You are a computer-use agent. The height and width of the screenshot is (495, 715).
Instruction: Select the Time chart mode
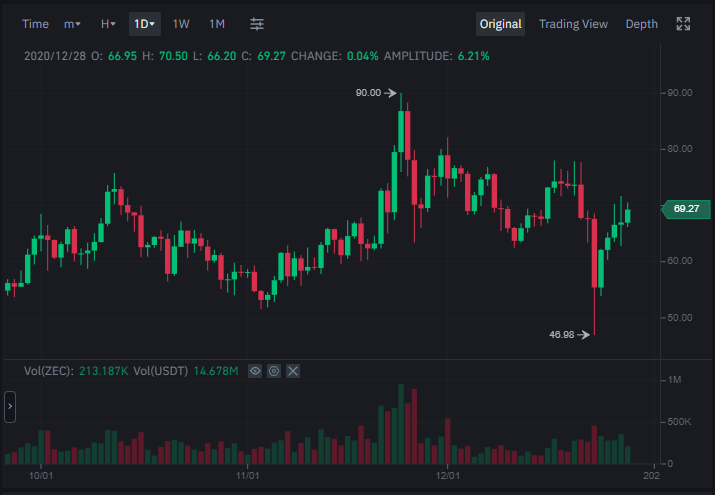35,24
